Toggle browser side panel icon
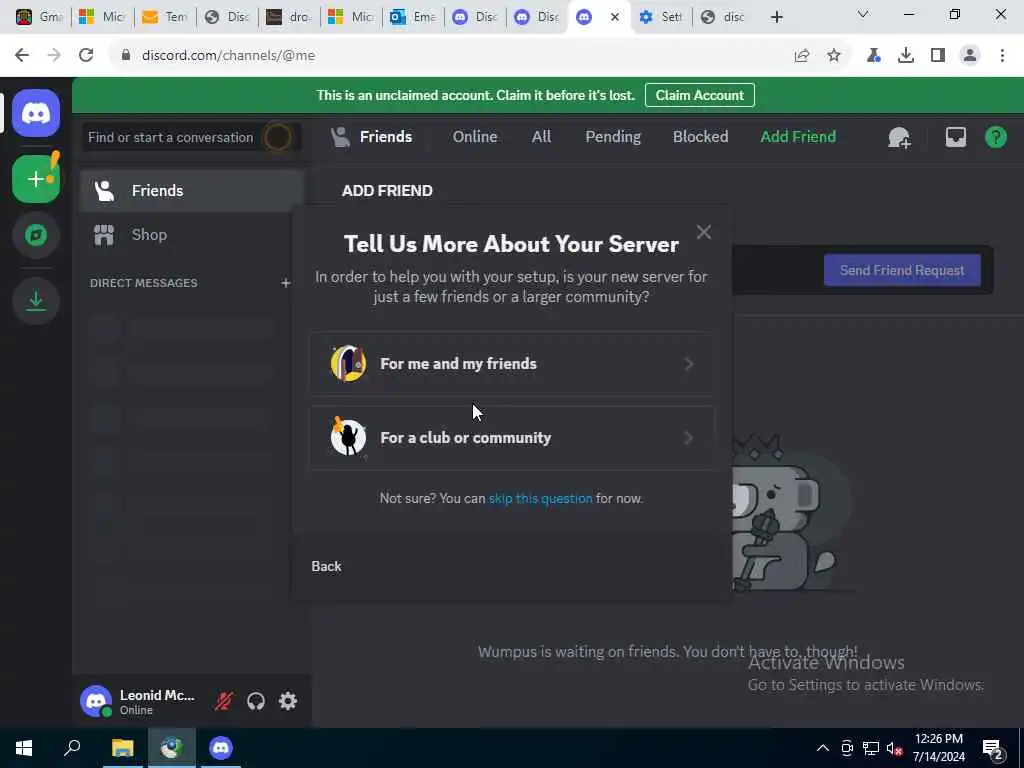The height and width of the screenshot is (768, 1024). [937, 56]
